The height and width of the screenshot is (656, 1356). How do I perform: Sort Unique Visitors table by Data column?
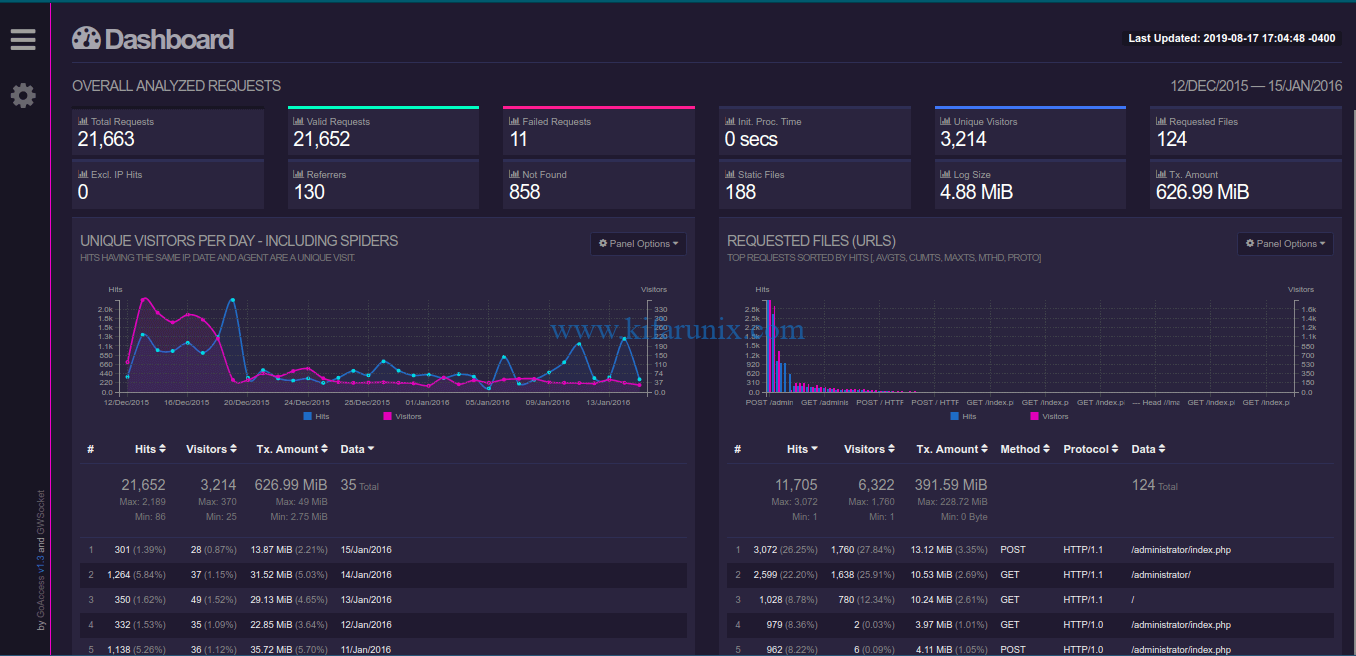357,449
